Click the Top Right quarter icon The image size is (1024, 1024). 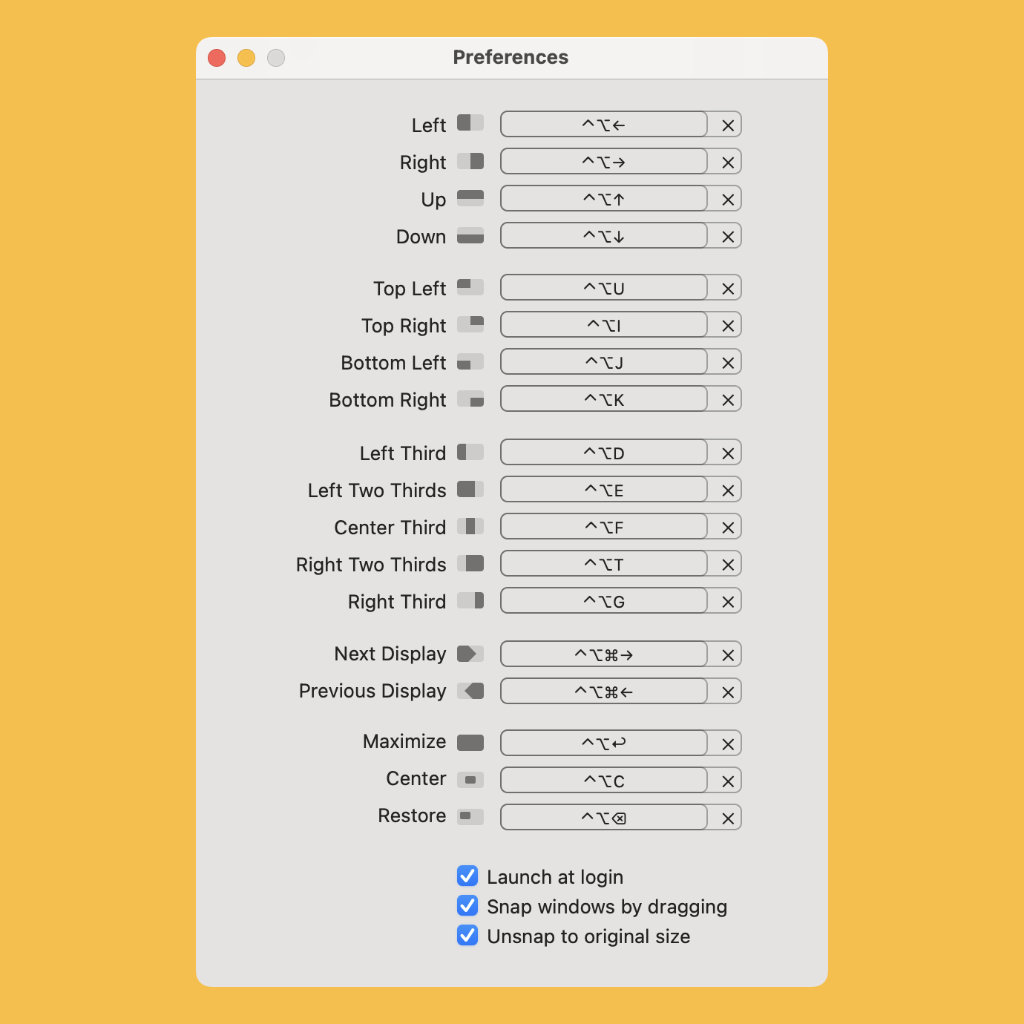click(470, 324)
